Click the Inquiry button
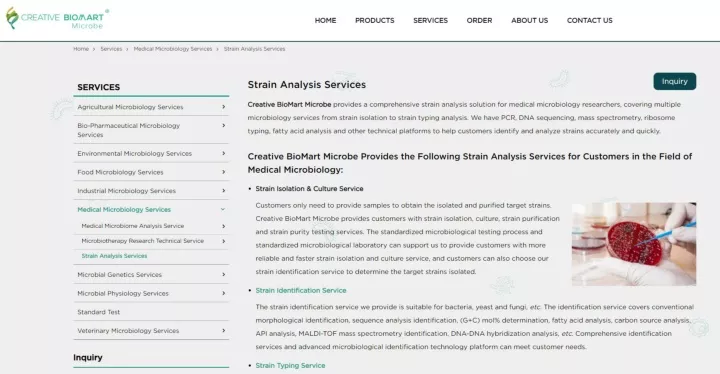This screenshot has height=374, width=720. pos(675,81)
